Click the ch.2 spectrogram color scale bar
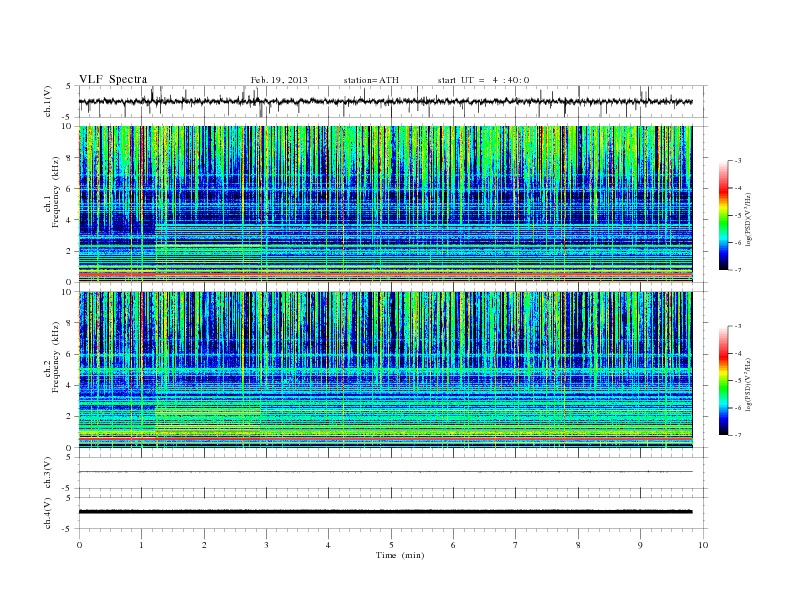 tap(723, 380)
